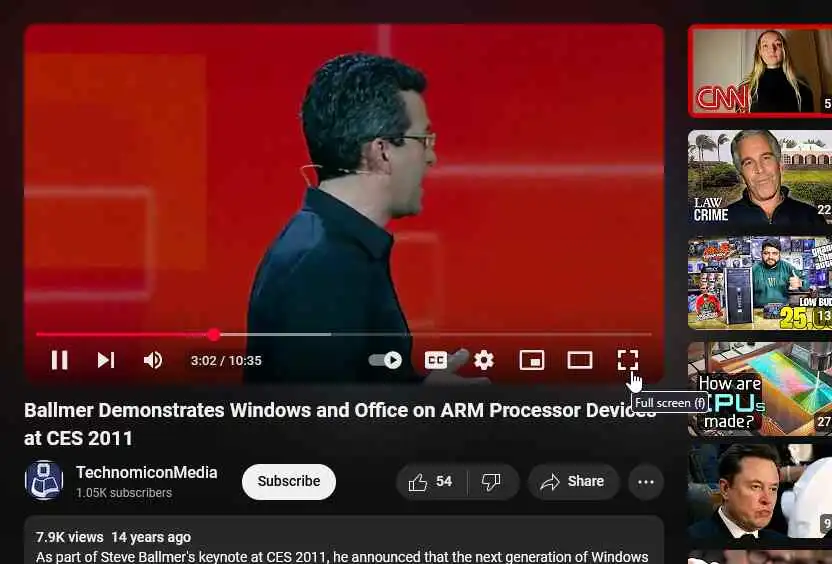Share this video

point(573,482)
